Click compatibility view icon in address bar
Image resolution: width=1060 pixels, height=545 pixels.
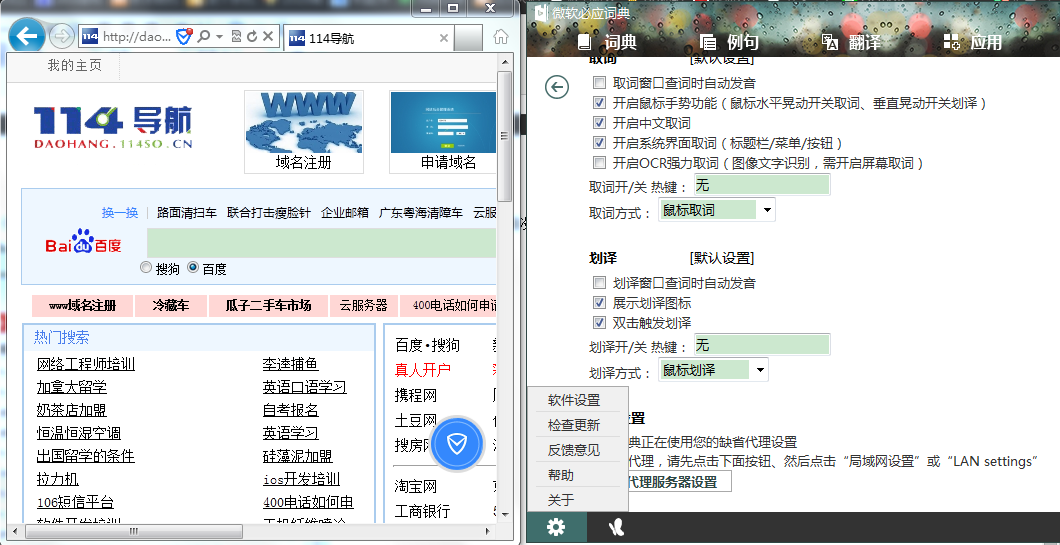coord(236,37)
